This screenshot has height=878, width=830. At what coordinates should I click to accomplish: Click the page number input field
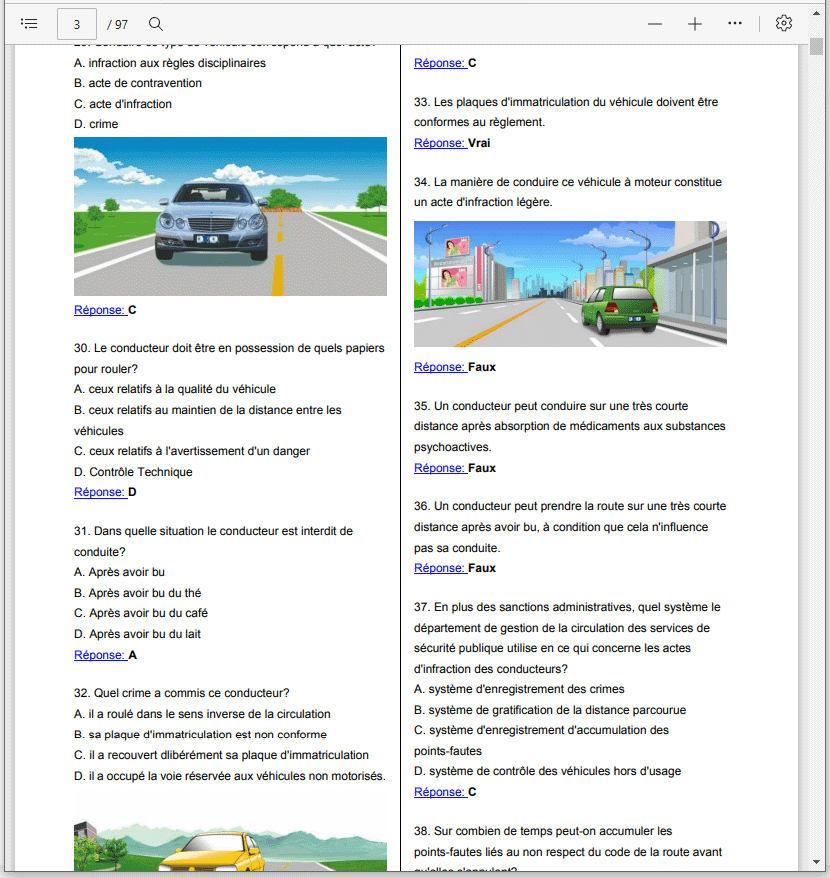point(77,23)
